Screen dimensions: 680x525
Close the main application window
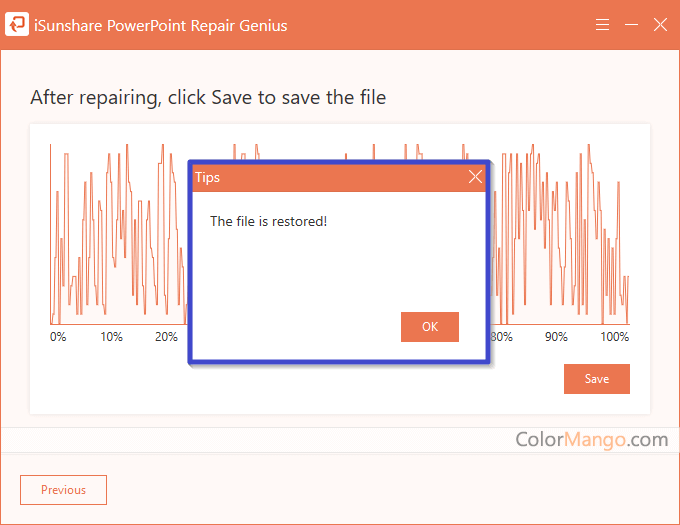[660, 25]
